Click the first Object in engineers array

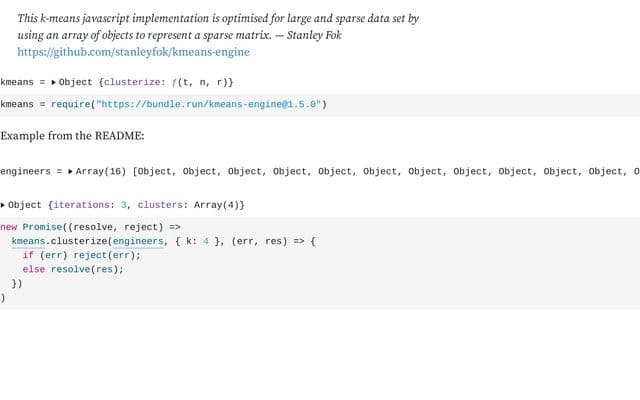pyautogui.click(x=154, y=171)
